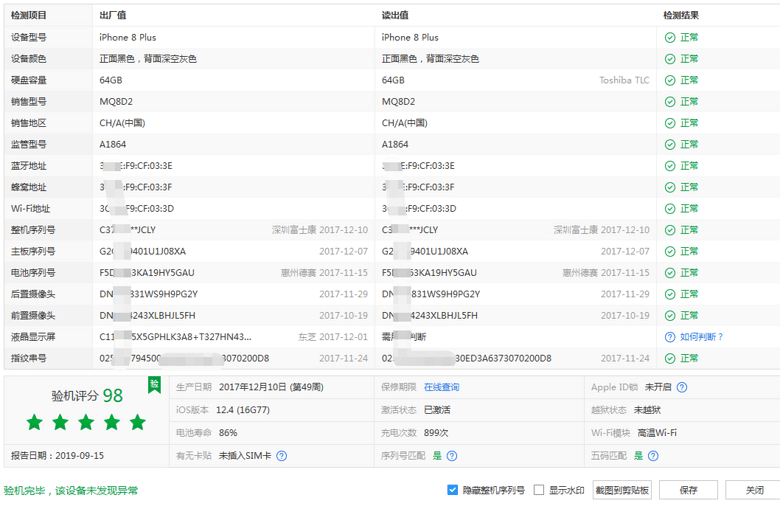Click help icon next to Apple ID锁 status
Screen dimensions: 780x509
tap(682, 387)
